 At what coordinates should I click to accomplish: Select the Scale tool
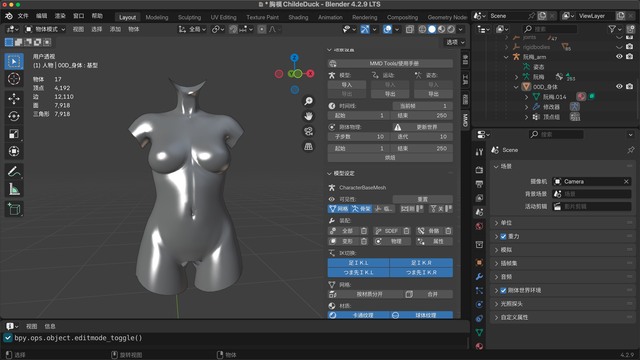pyautogui.click(x=14, y=134)
